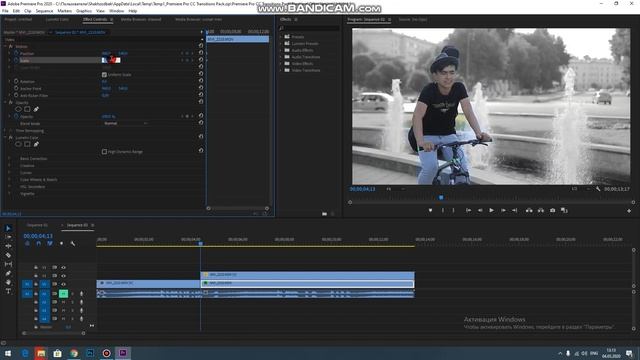Click Step Forward 1 Frame
640x360 pixels.
(503, 211)
